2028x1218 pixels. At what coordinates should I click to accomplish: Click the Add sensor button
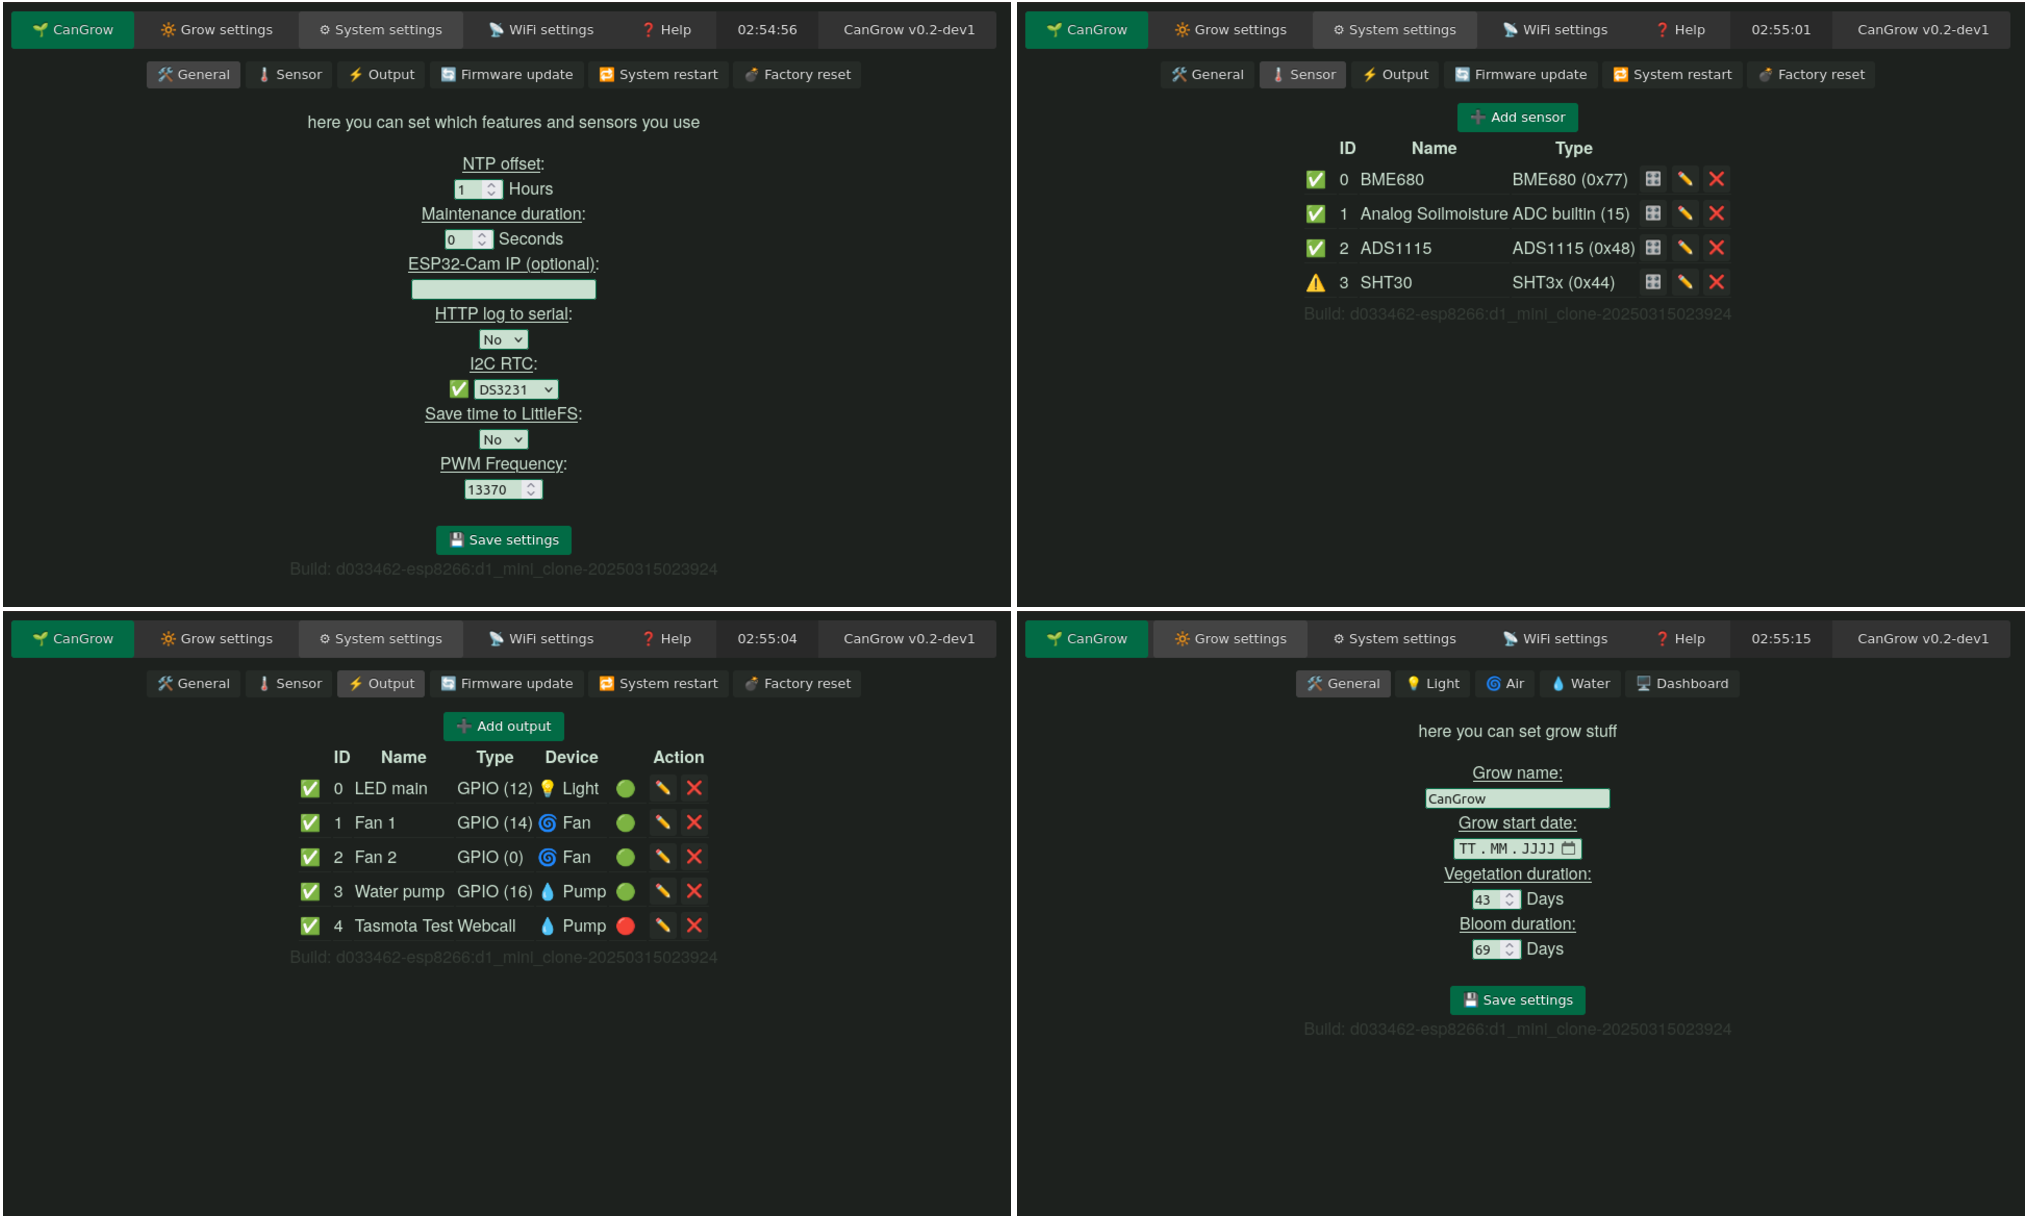point(1517,117)
